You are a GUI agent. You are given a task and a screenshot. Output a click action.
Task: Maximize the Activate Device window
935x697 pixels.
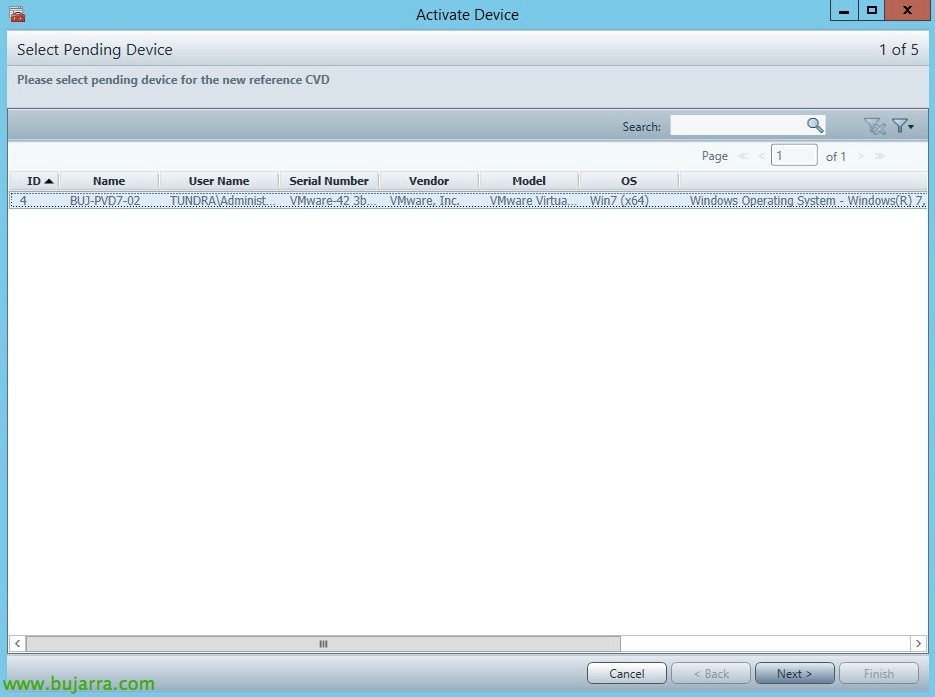click(871, 10)
